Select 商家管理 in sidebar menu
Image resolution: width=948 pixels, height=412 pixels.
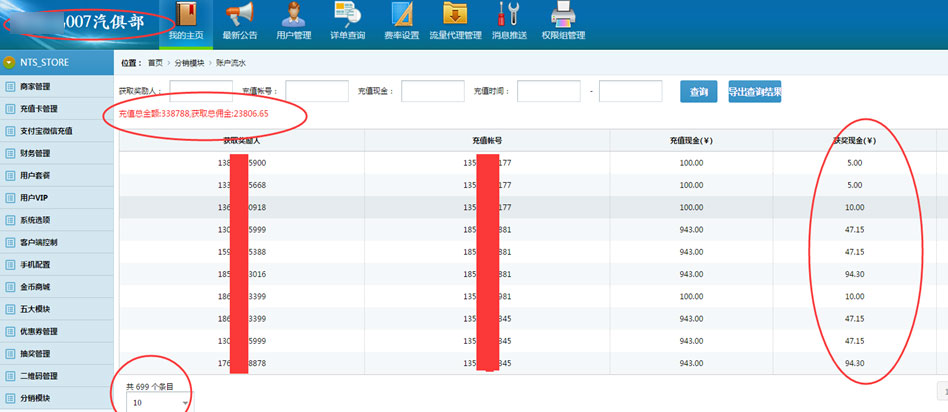click(x=35, y=87)
